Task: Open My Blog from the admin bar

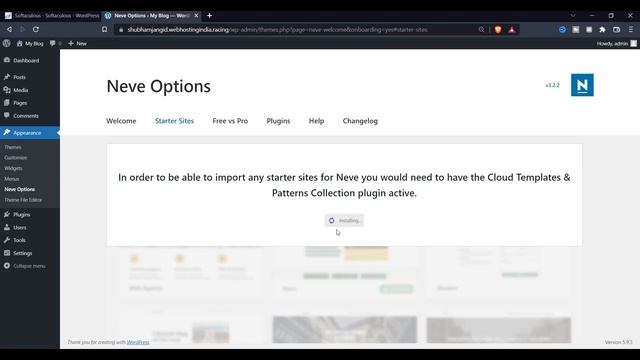Action: 30,43
